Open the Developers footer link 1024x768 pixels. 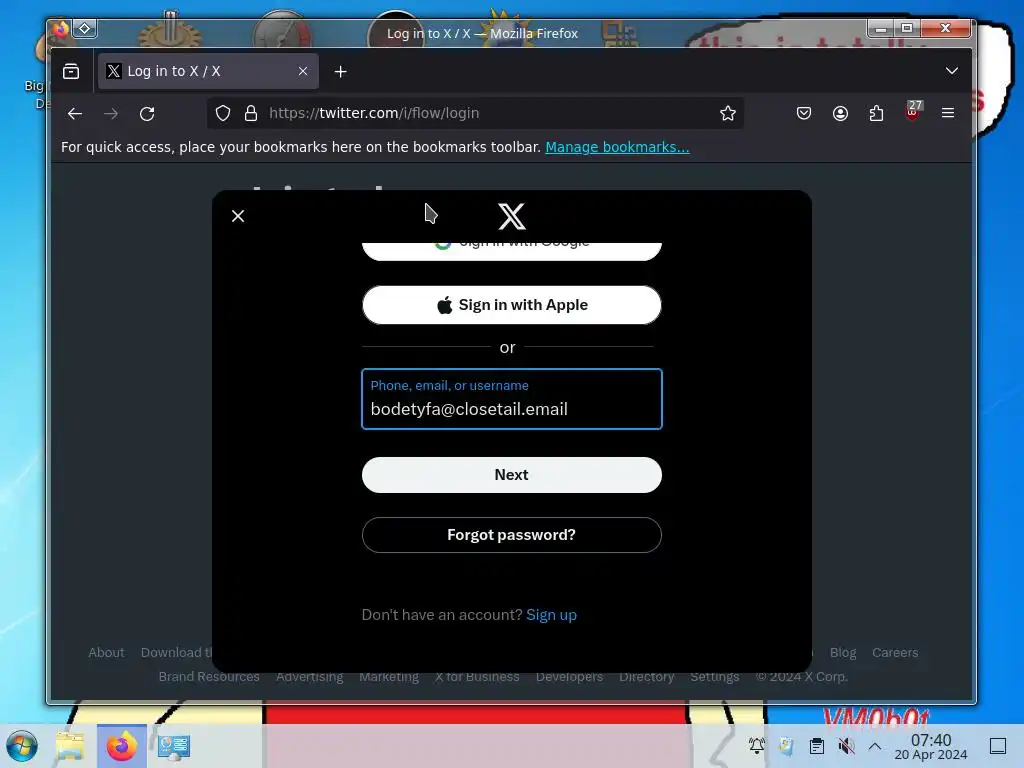click(569, 677)
